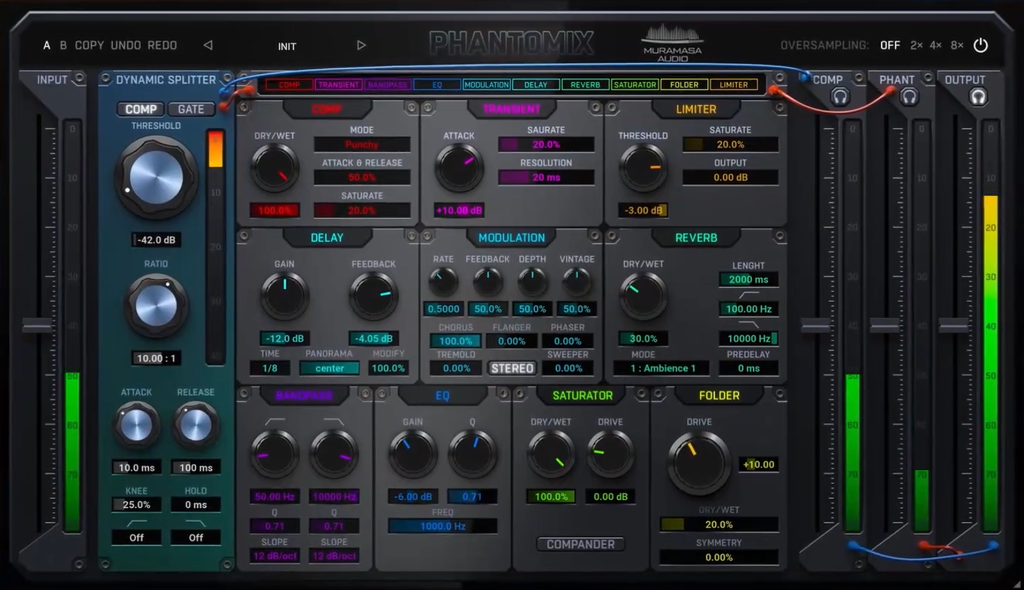Toggle STEREO mode in the Modulation module

[512, 368]
